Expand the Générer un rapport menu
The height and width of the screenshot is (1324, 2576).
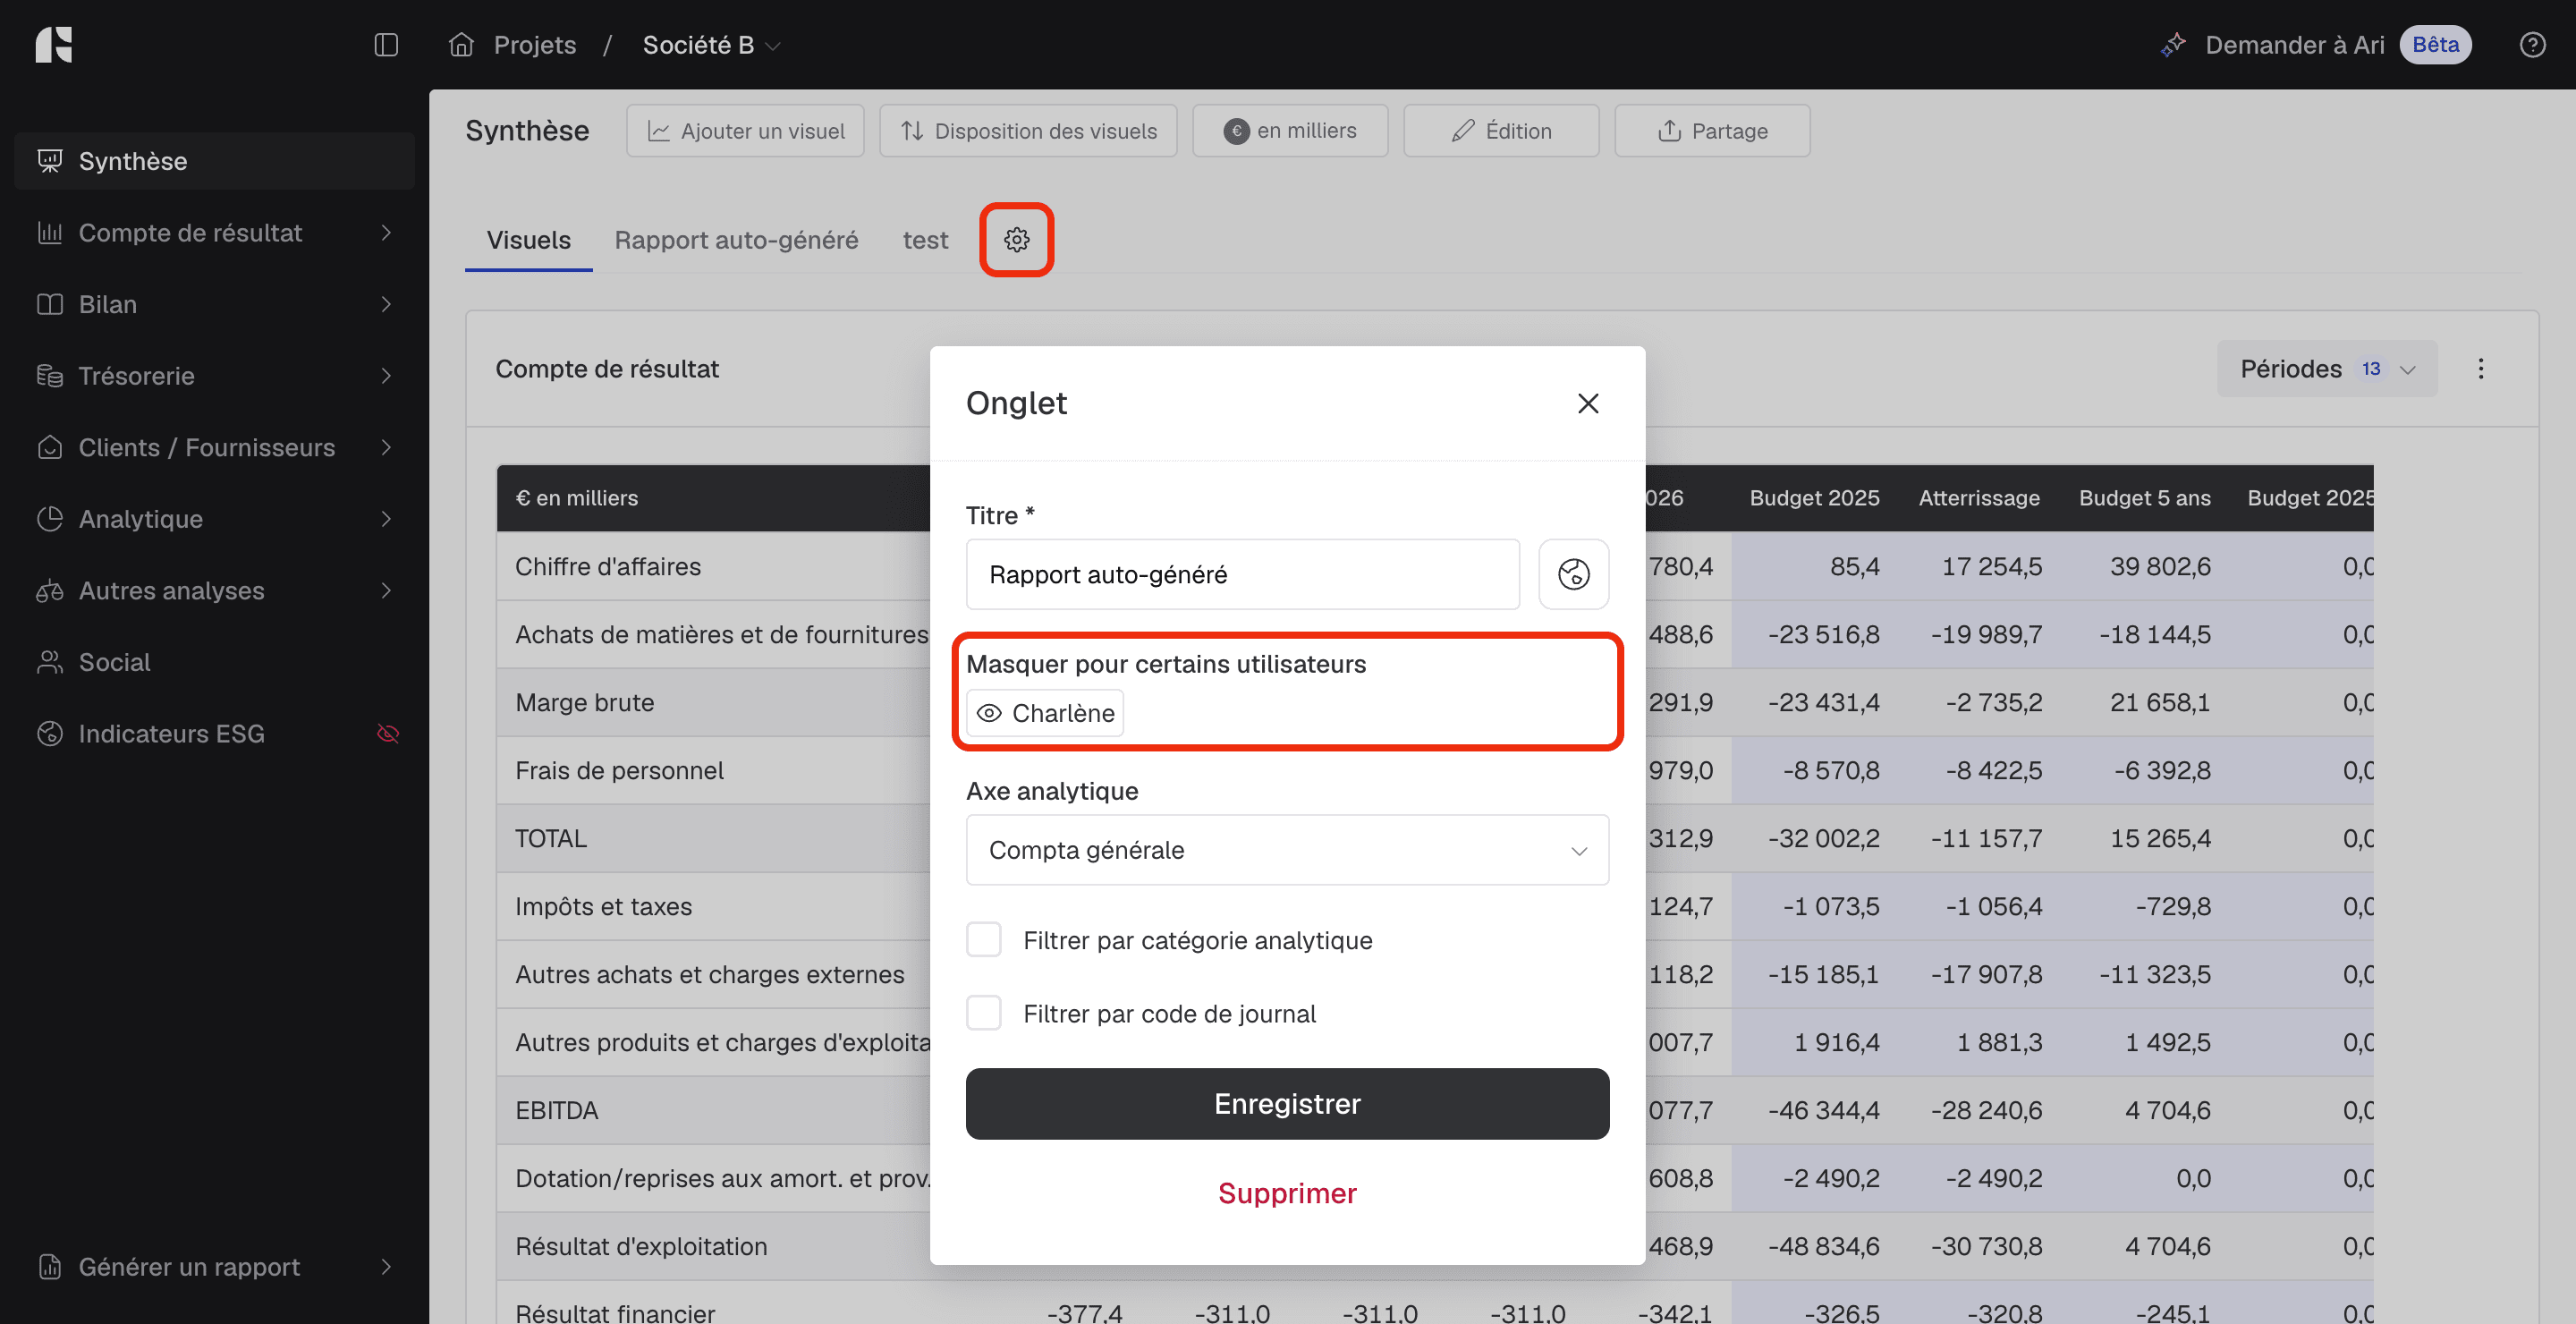[x=386, y=1267]
